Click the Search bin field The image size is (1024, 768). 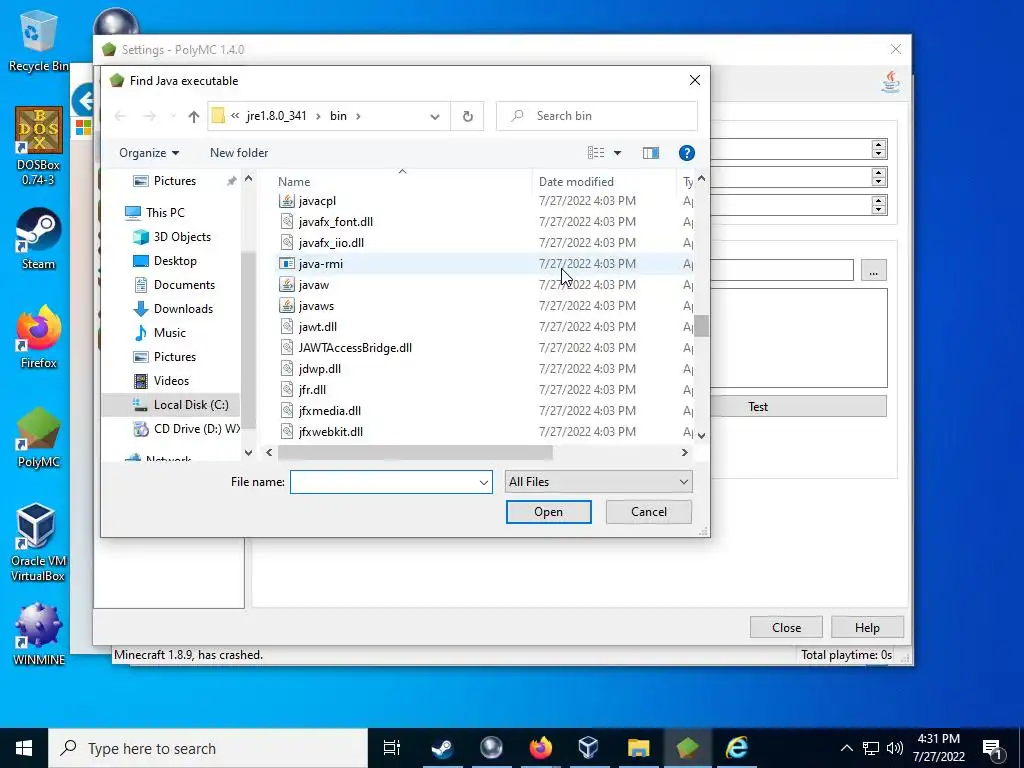click(597, 116)
